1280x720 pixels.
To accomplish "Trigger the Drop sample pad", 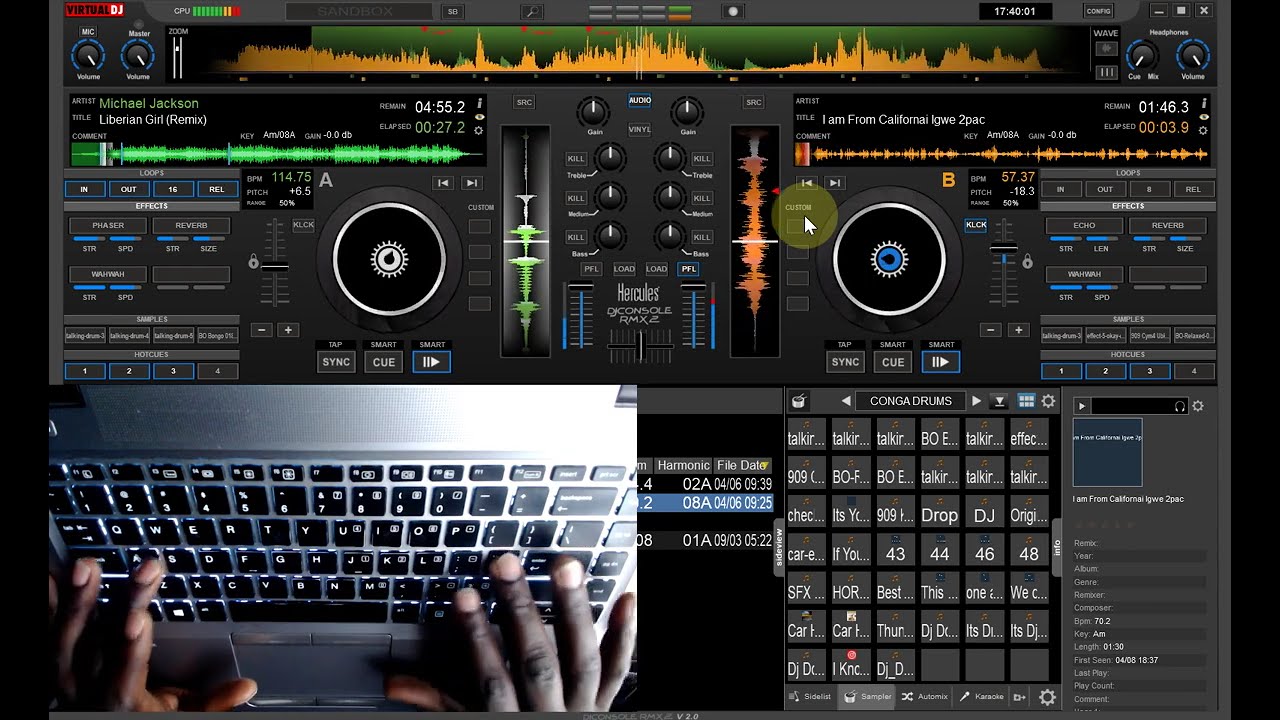I will click(x=939, y=511).
